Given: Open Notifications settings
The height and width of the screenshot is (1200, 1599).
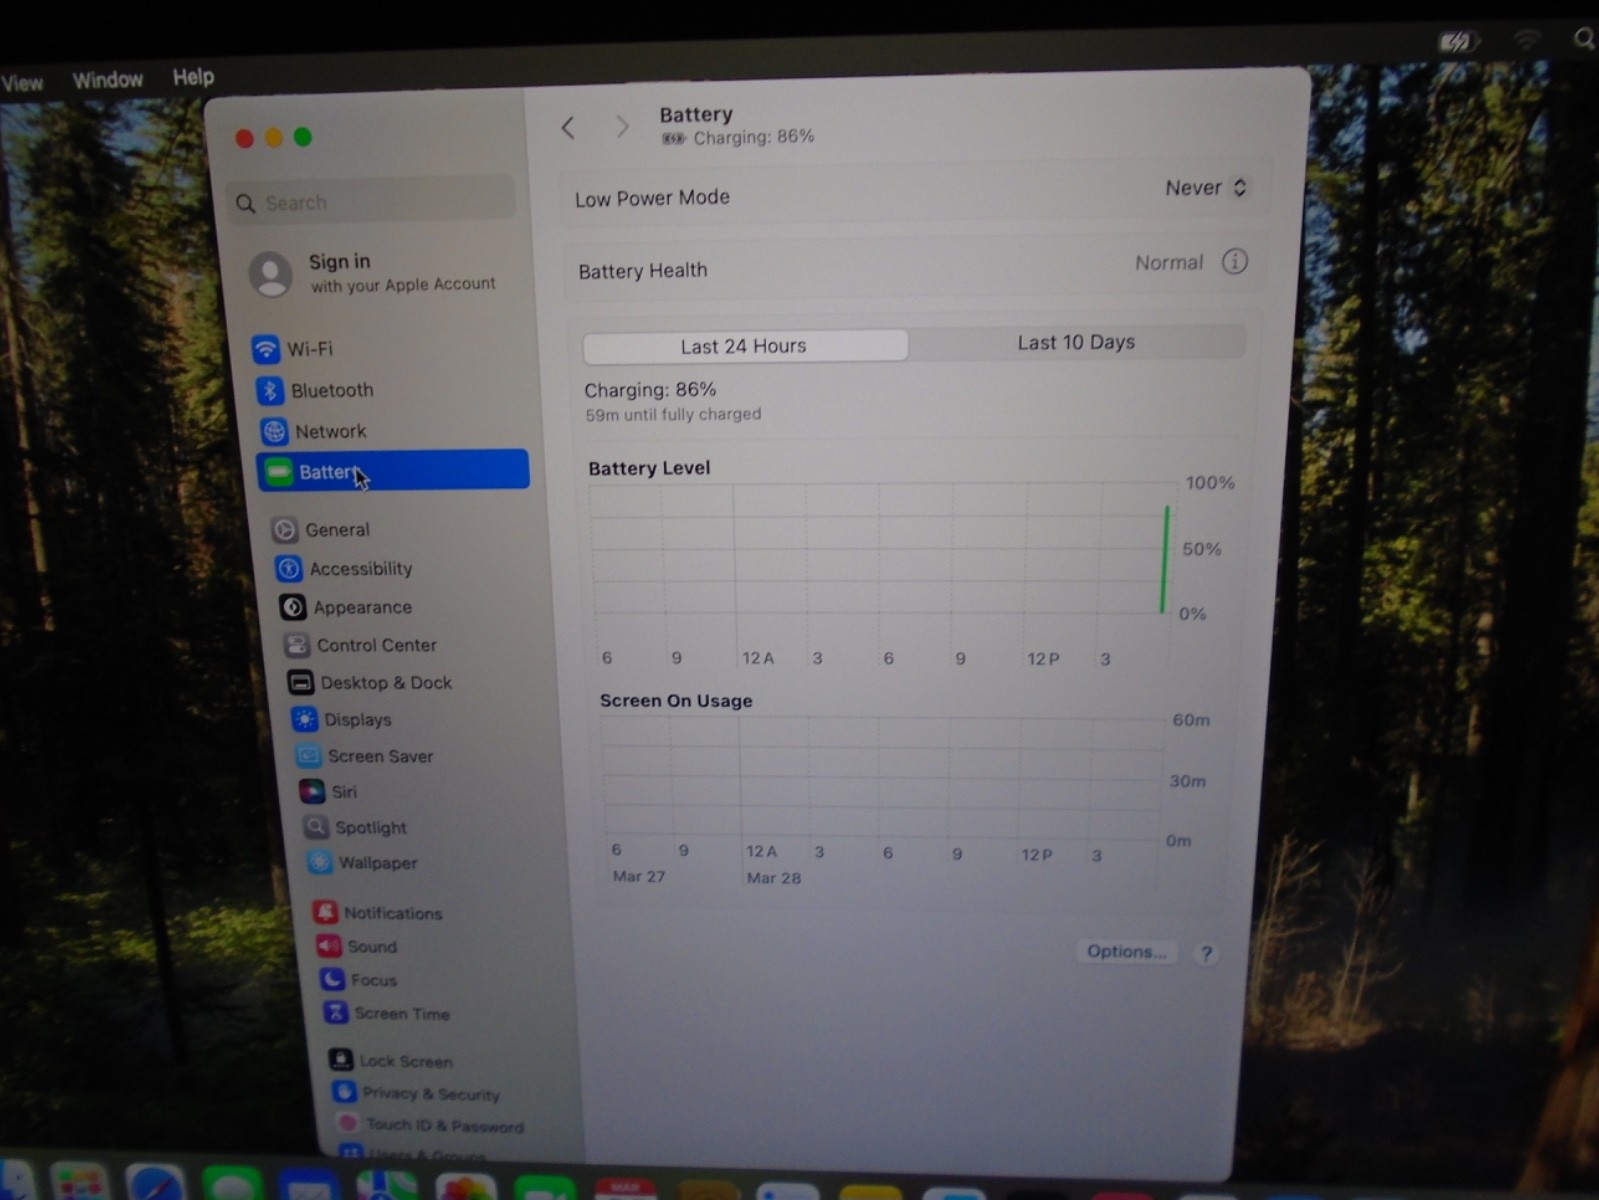Looking at the screenshot, I should (377, 913).
